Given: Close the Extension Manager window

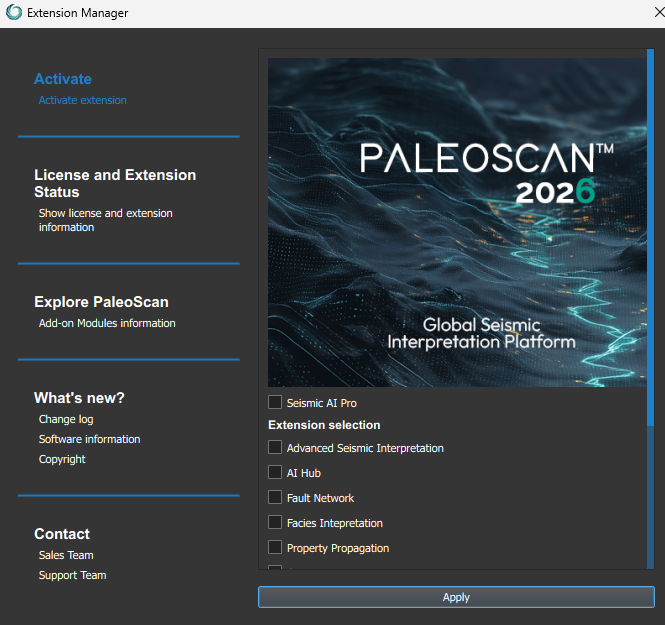Looking at the screenshot, I should tap(659, 12).
